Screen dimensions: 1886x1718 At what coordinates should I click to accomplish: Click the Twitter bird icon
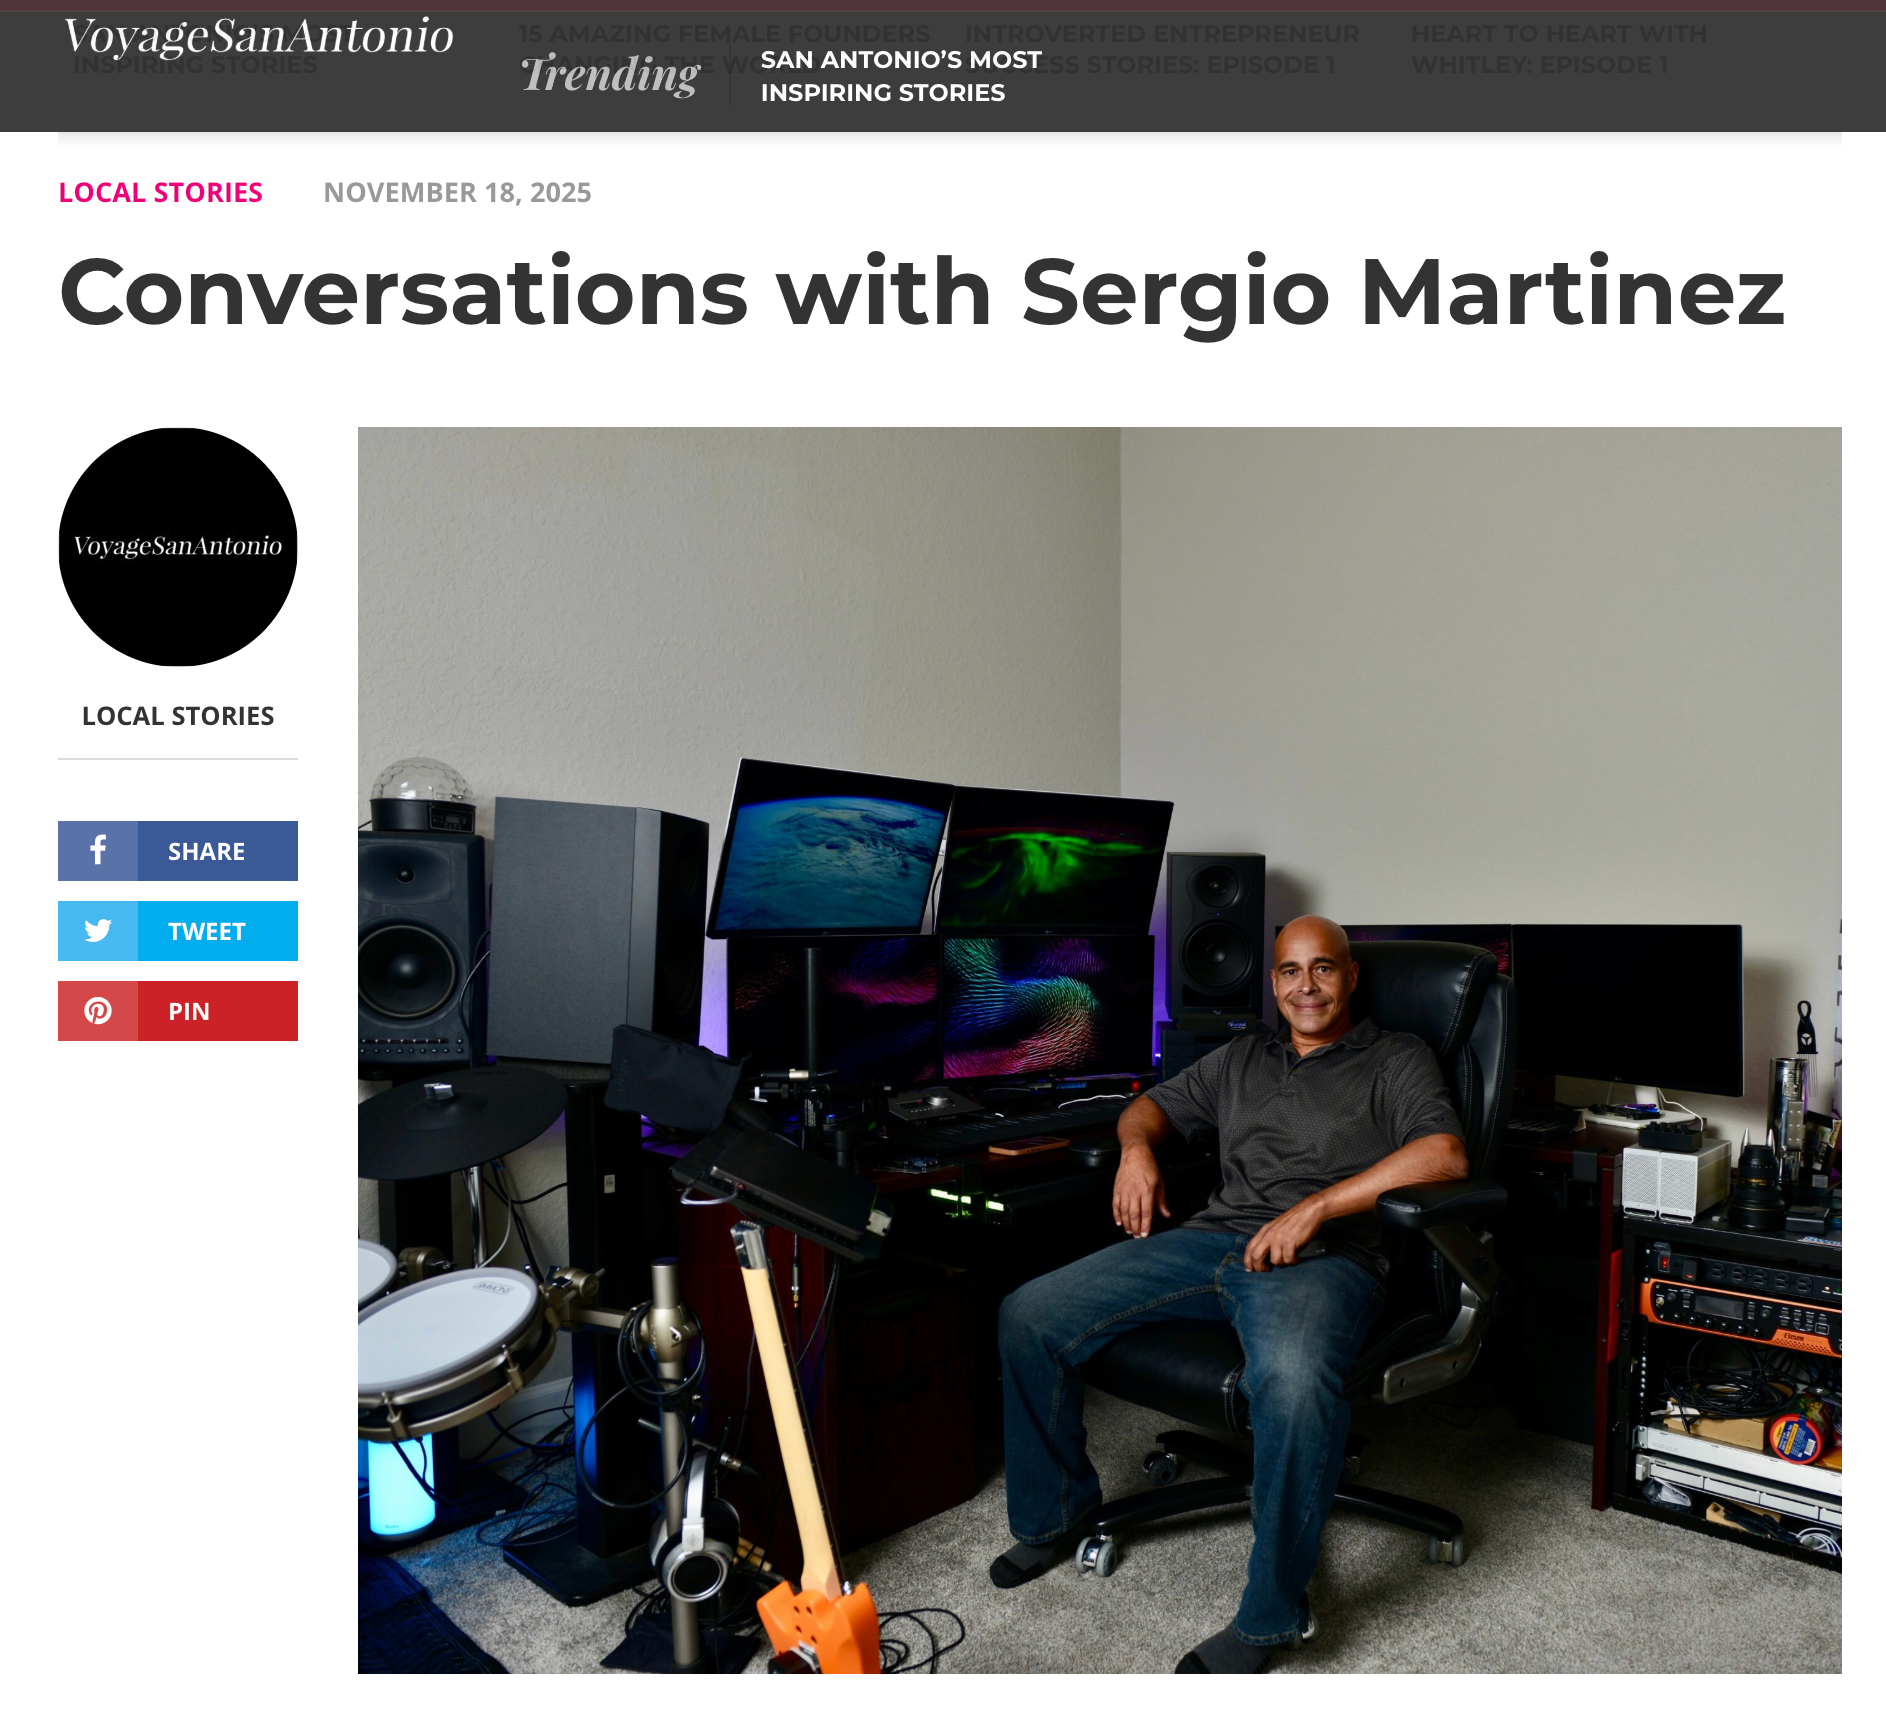pos(98,931)
